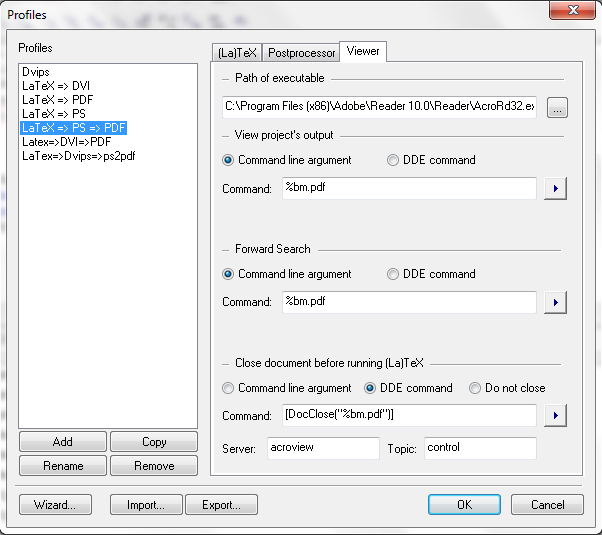Browse for executable path with ellipsis button
This screenshot has height=535, width=602.
pyautogui.click(x=557, y=108)
